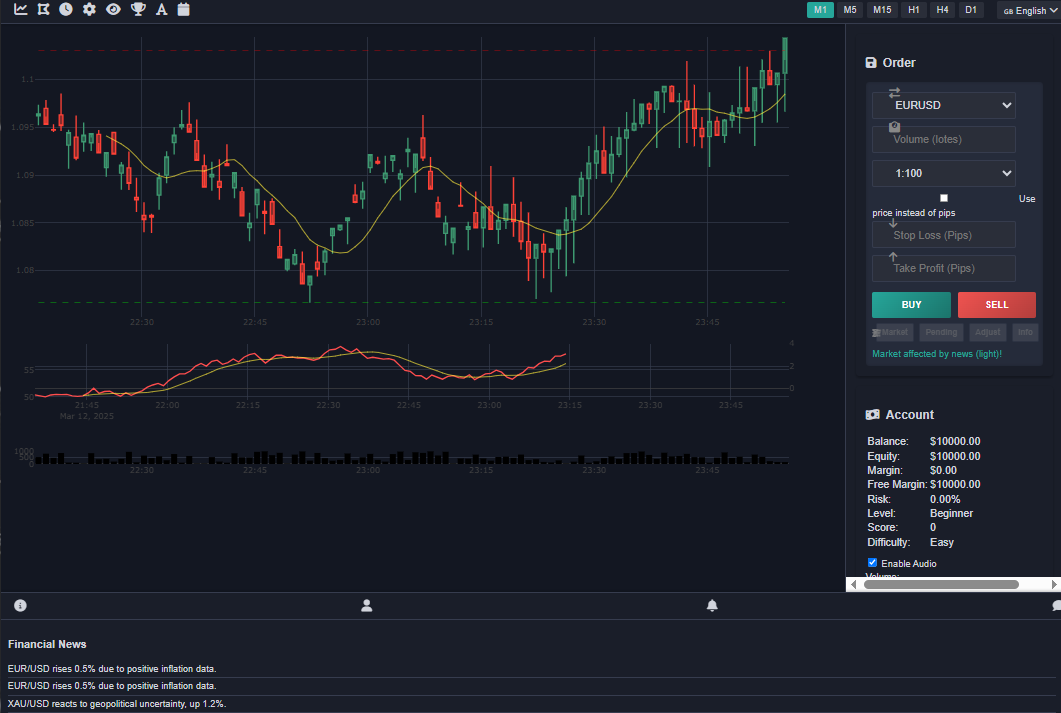The height and width of the screenshot is (713, 1061).
Task: Open the calendar icon in the toolbar
Action: [x=184, y=9]
